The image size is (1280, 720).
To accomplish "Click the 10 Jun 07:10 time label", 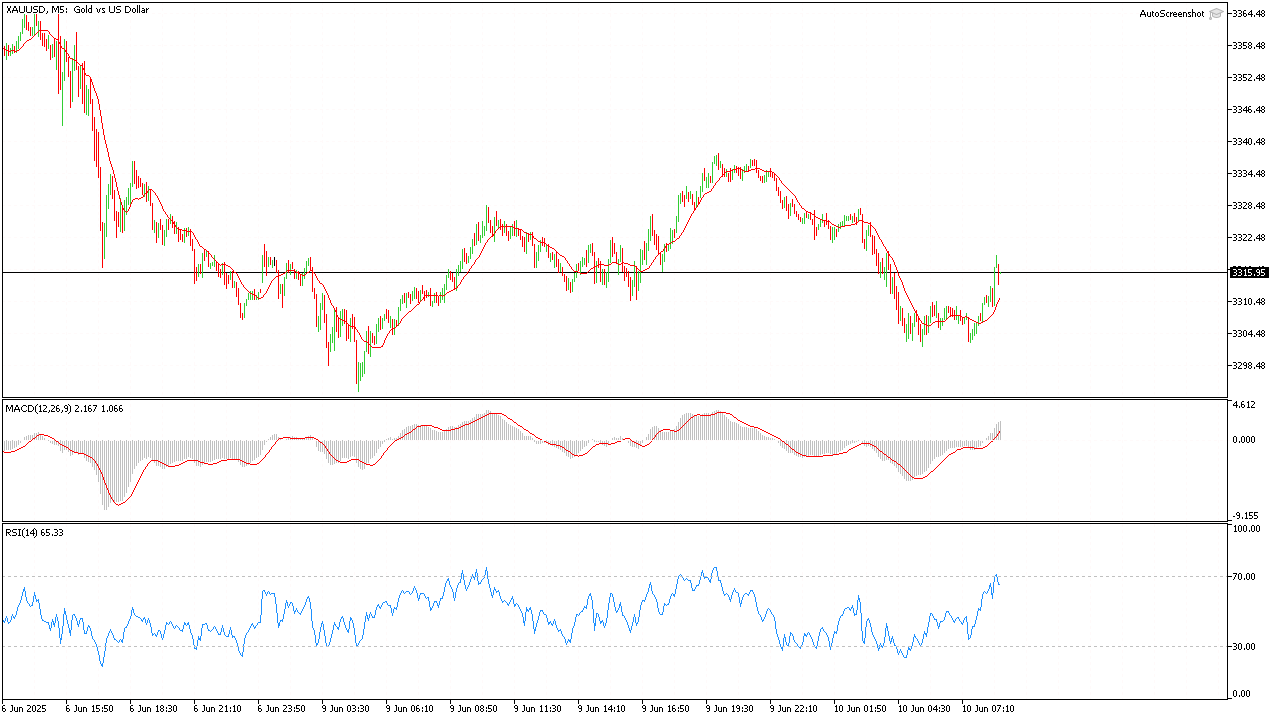I will coord(986,708).
